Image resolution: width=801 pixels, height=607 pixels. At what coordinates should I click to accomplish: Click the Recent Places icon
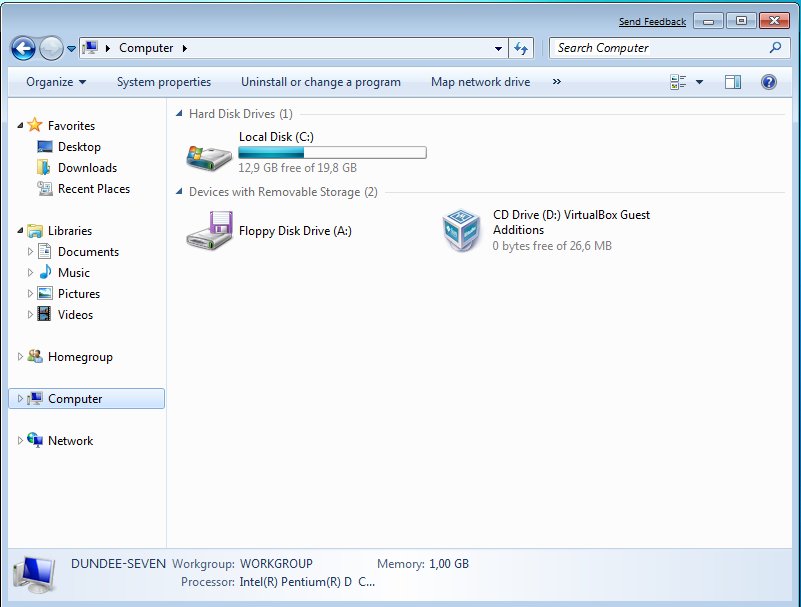pyautogui.click(x=45, y=189)
